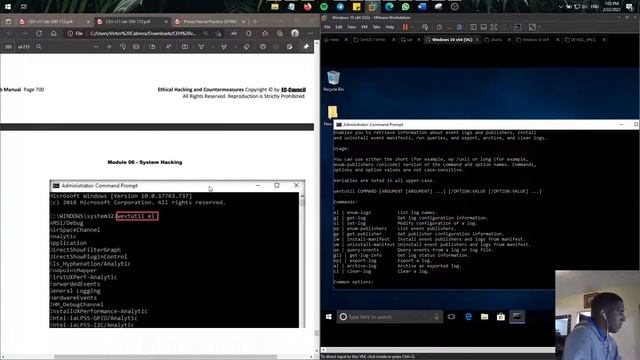Open host notification center icon
The image size is (640, 360).
(629, 7)
